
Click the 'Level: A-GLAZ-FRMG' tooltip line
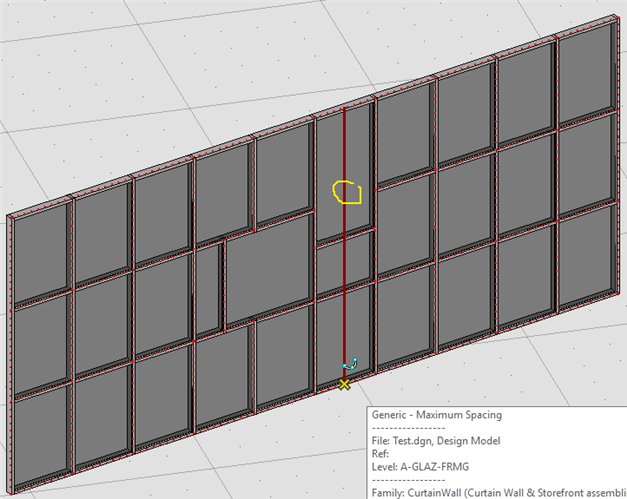[x=420, y=467]
